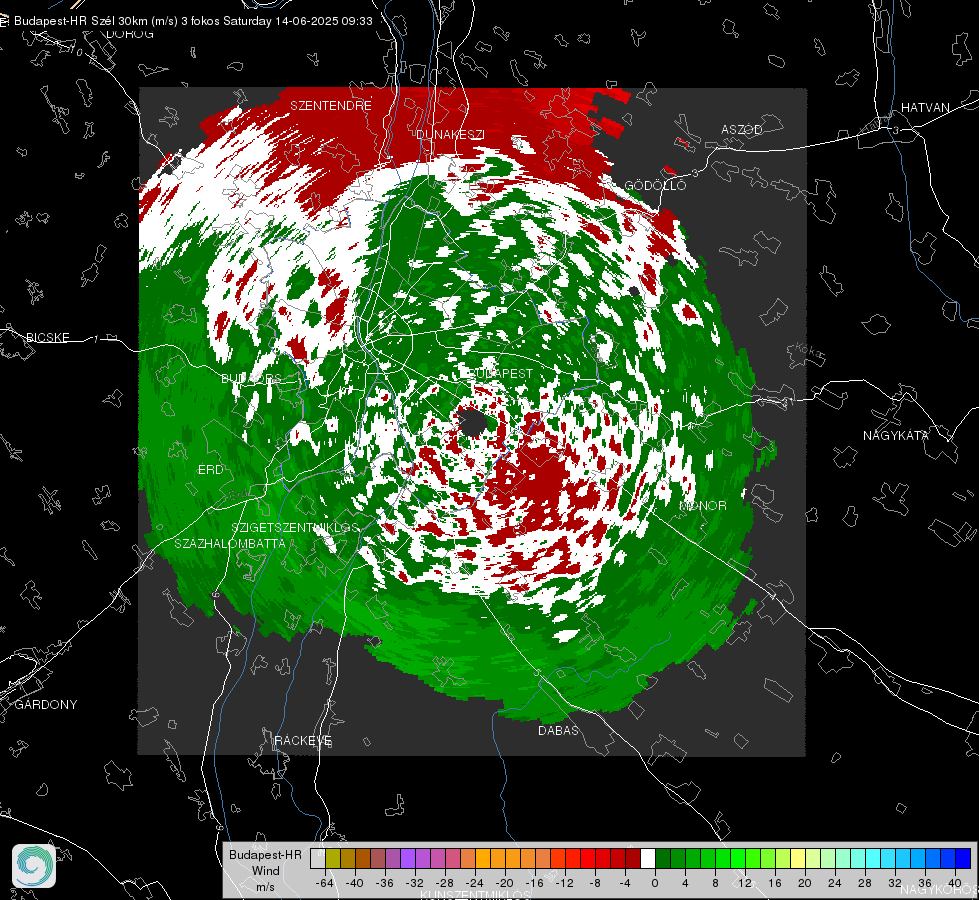Click the SZIGETSZENTMIKLÓS town label
Image resolution: width=979 pixels, height=900 pixels.
coord(295,527)
